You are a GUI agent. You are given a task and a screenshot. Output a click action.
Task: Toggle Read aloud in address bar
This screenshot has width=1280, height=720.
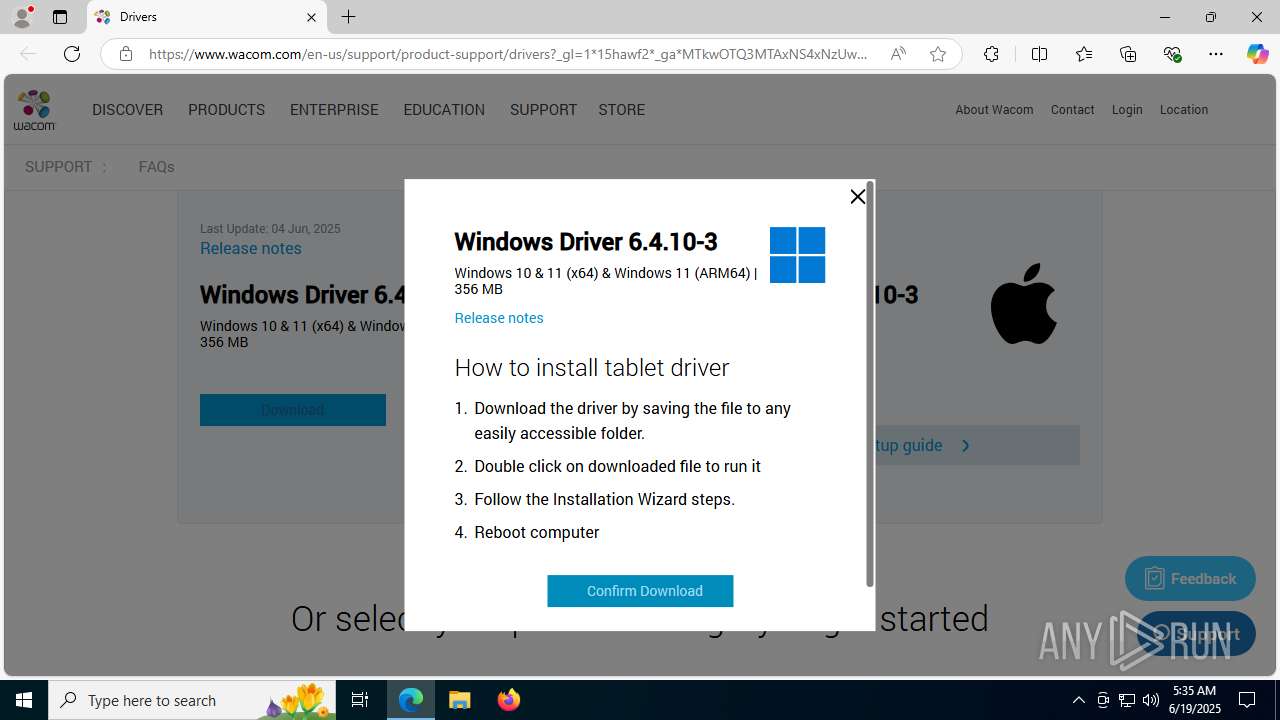coord(898,54)
